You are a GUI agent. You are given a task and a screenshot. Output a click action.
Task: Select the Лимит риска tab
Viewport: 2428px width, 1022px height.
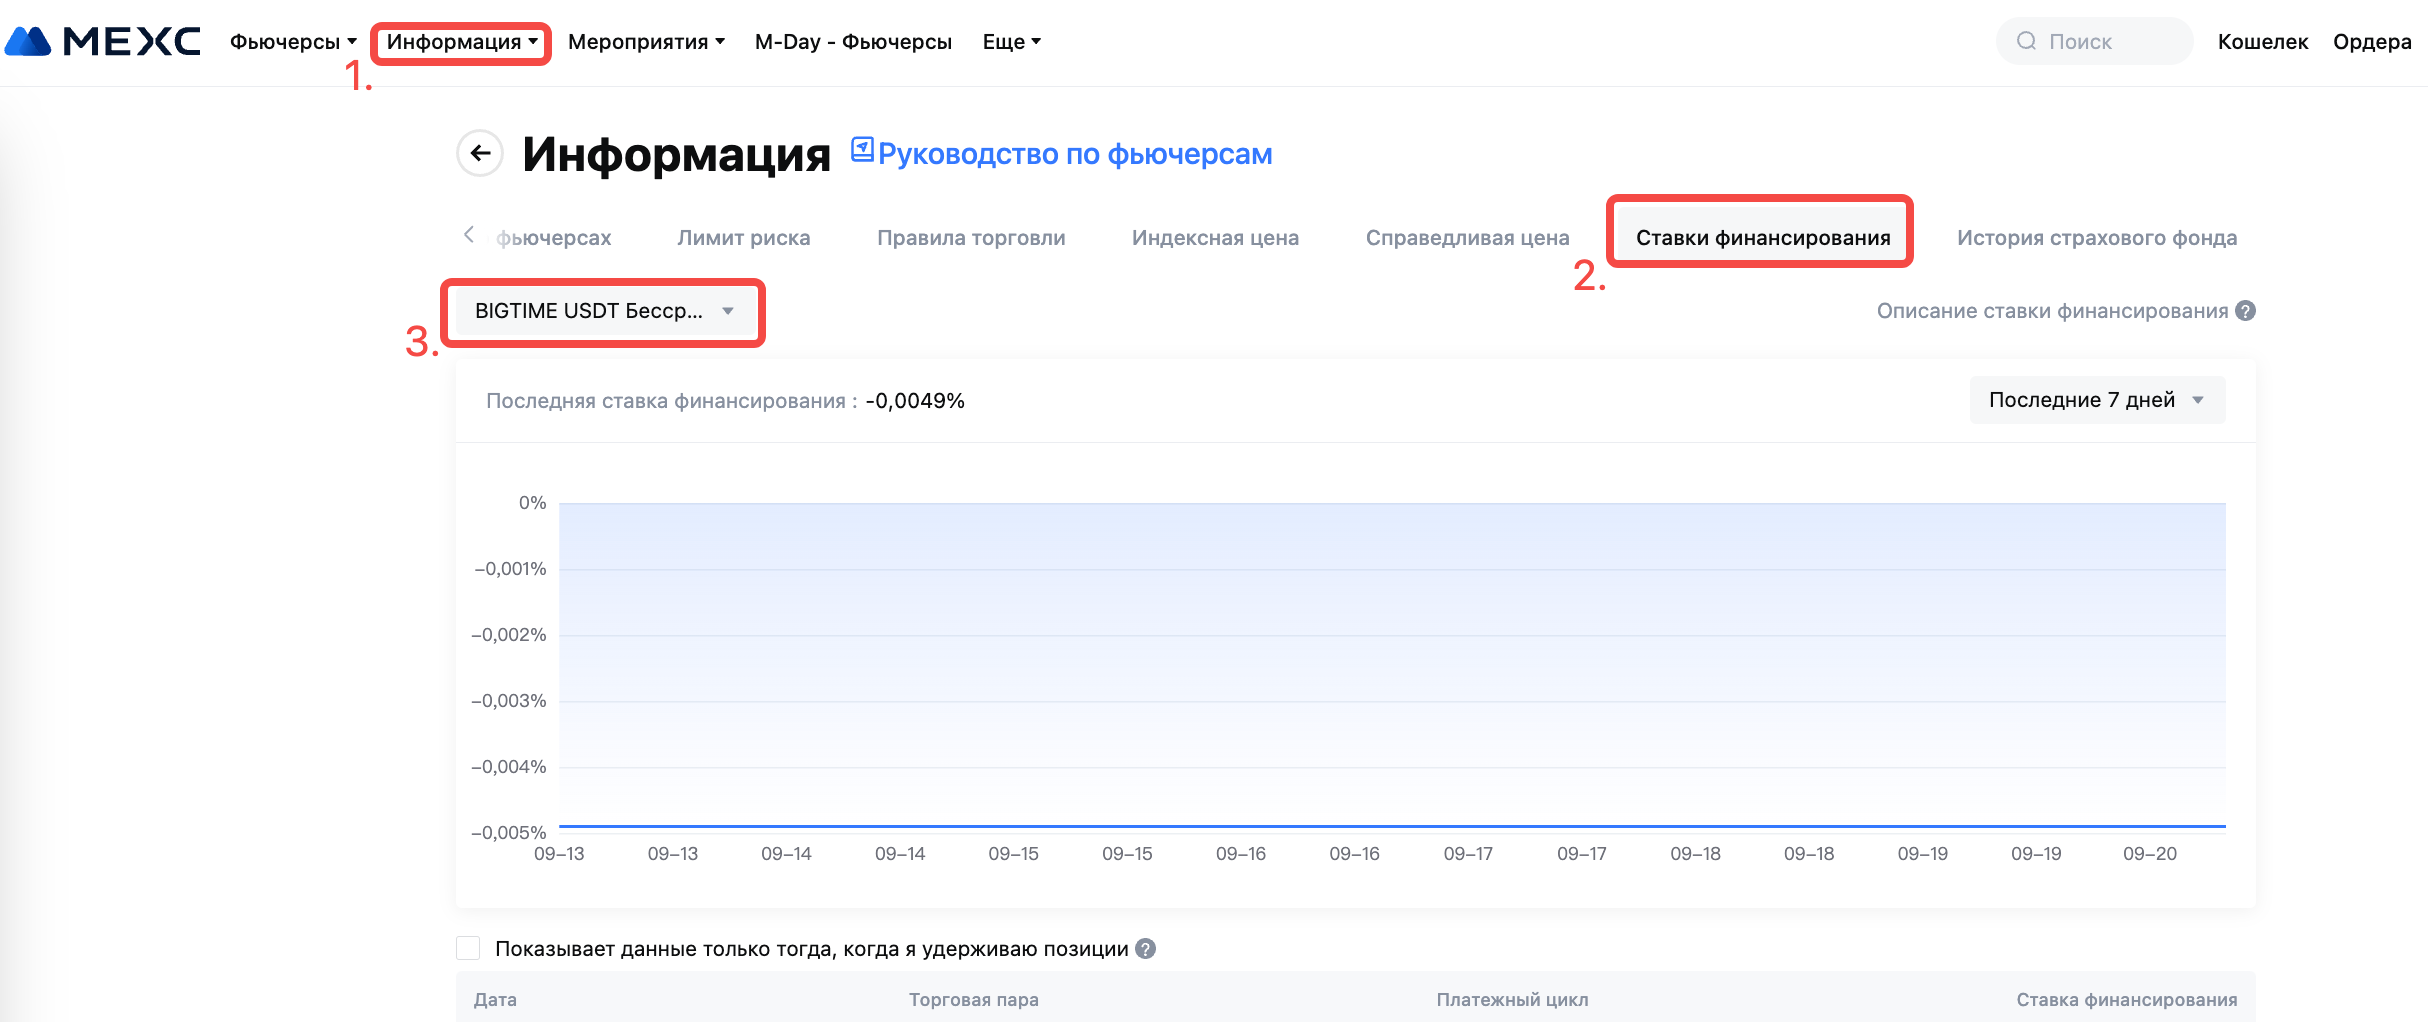pyautogui.click(x=743, y=238)
